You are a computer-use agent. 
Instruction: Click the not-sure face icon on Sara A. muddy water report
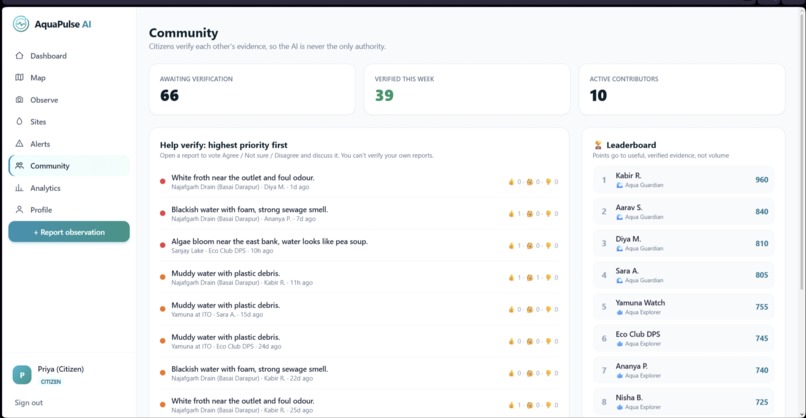pyautogui.click(x=530, y=309)
